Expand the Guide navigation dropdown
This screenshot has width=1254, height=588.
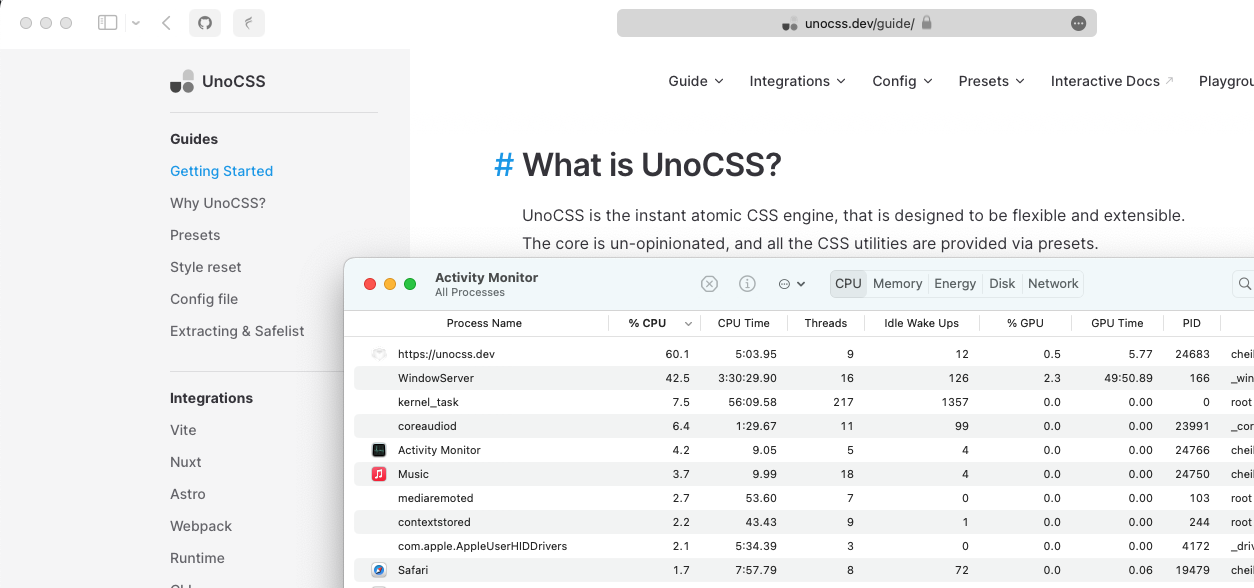tap(695, 81)
